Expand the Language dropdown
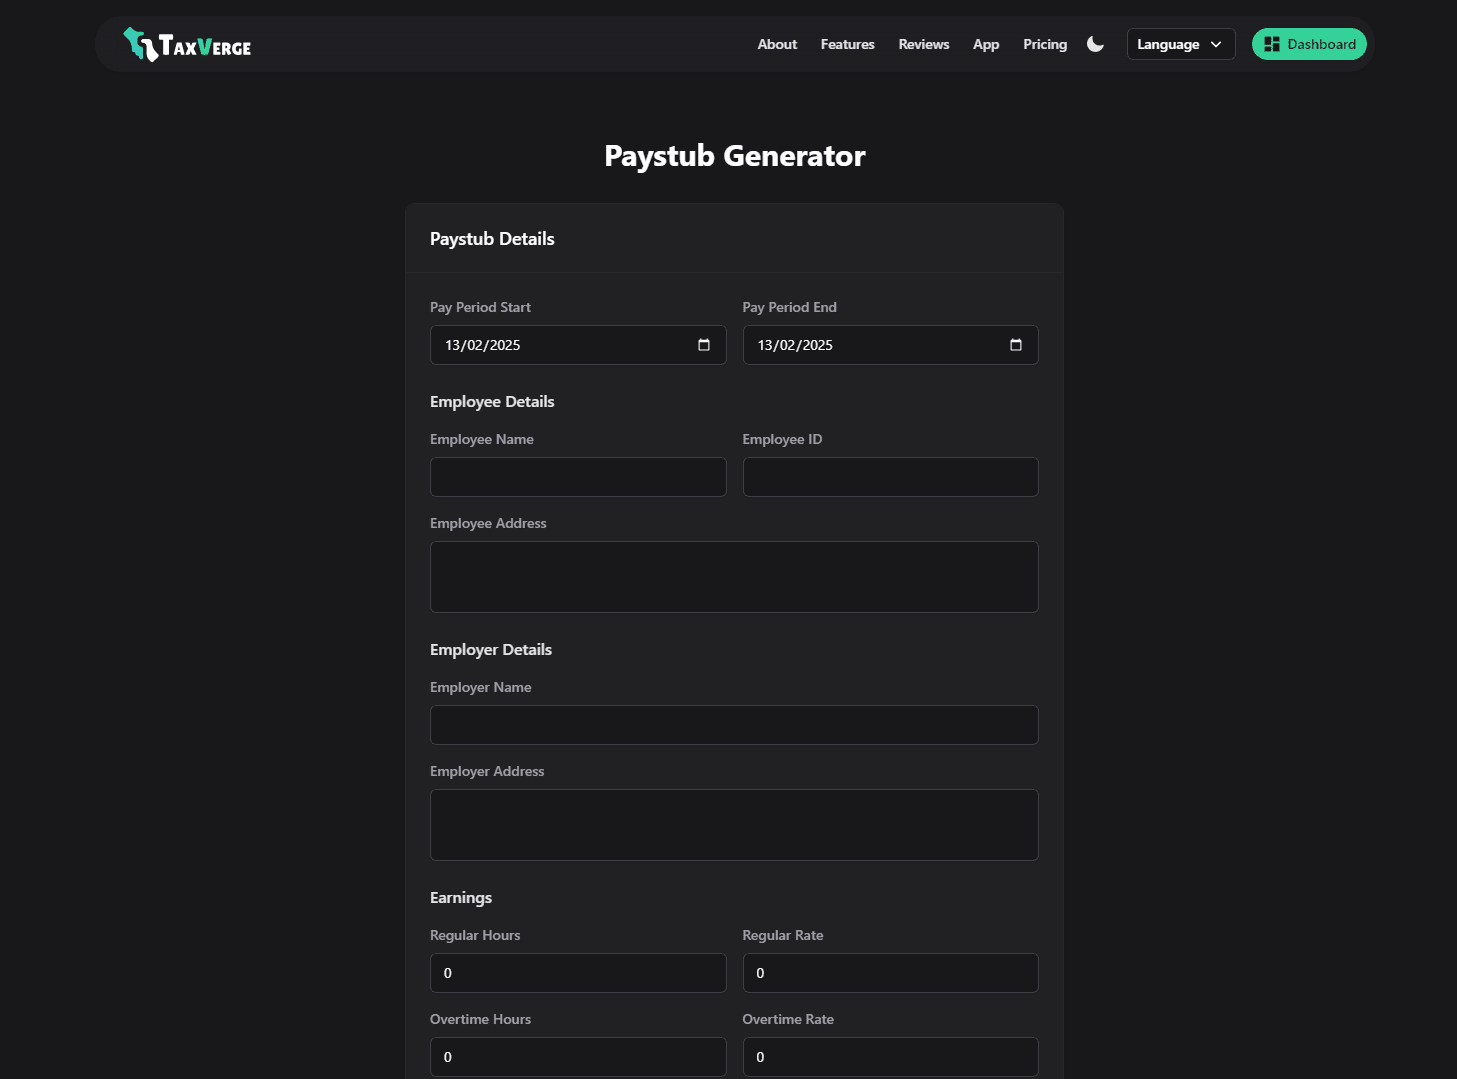Viewport: 1457px width, 1079px height. click(1180, 44)
